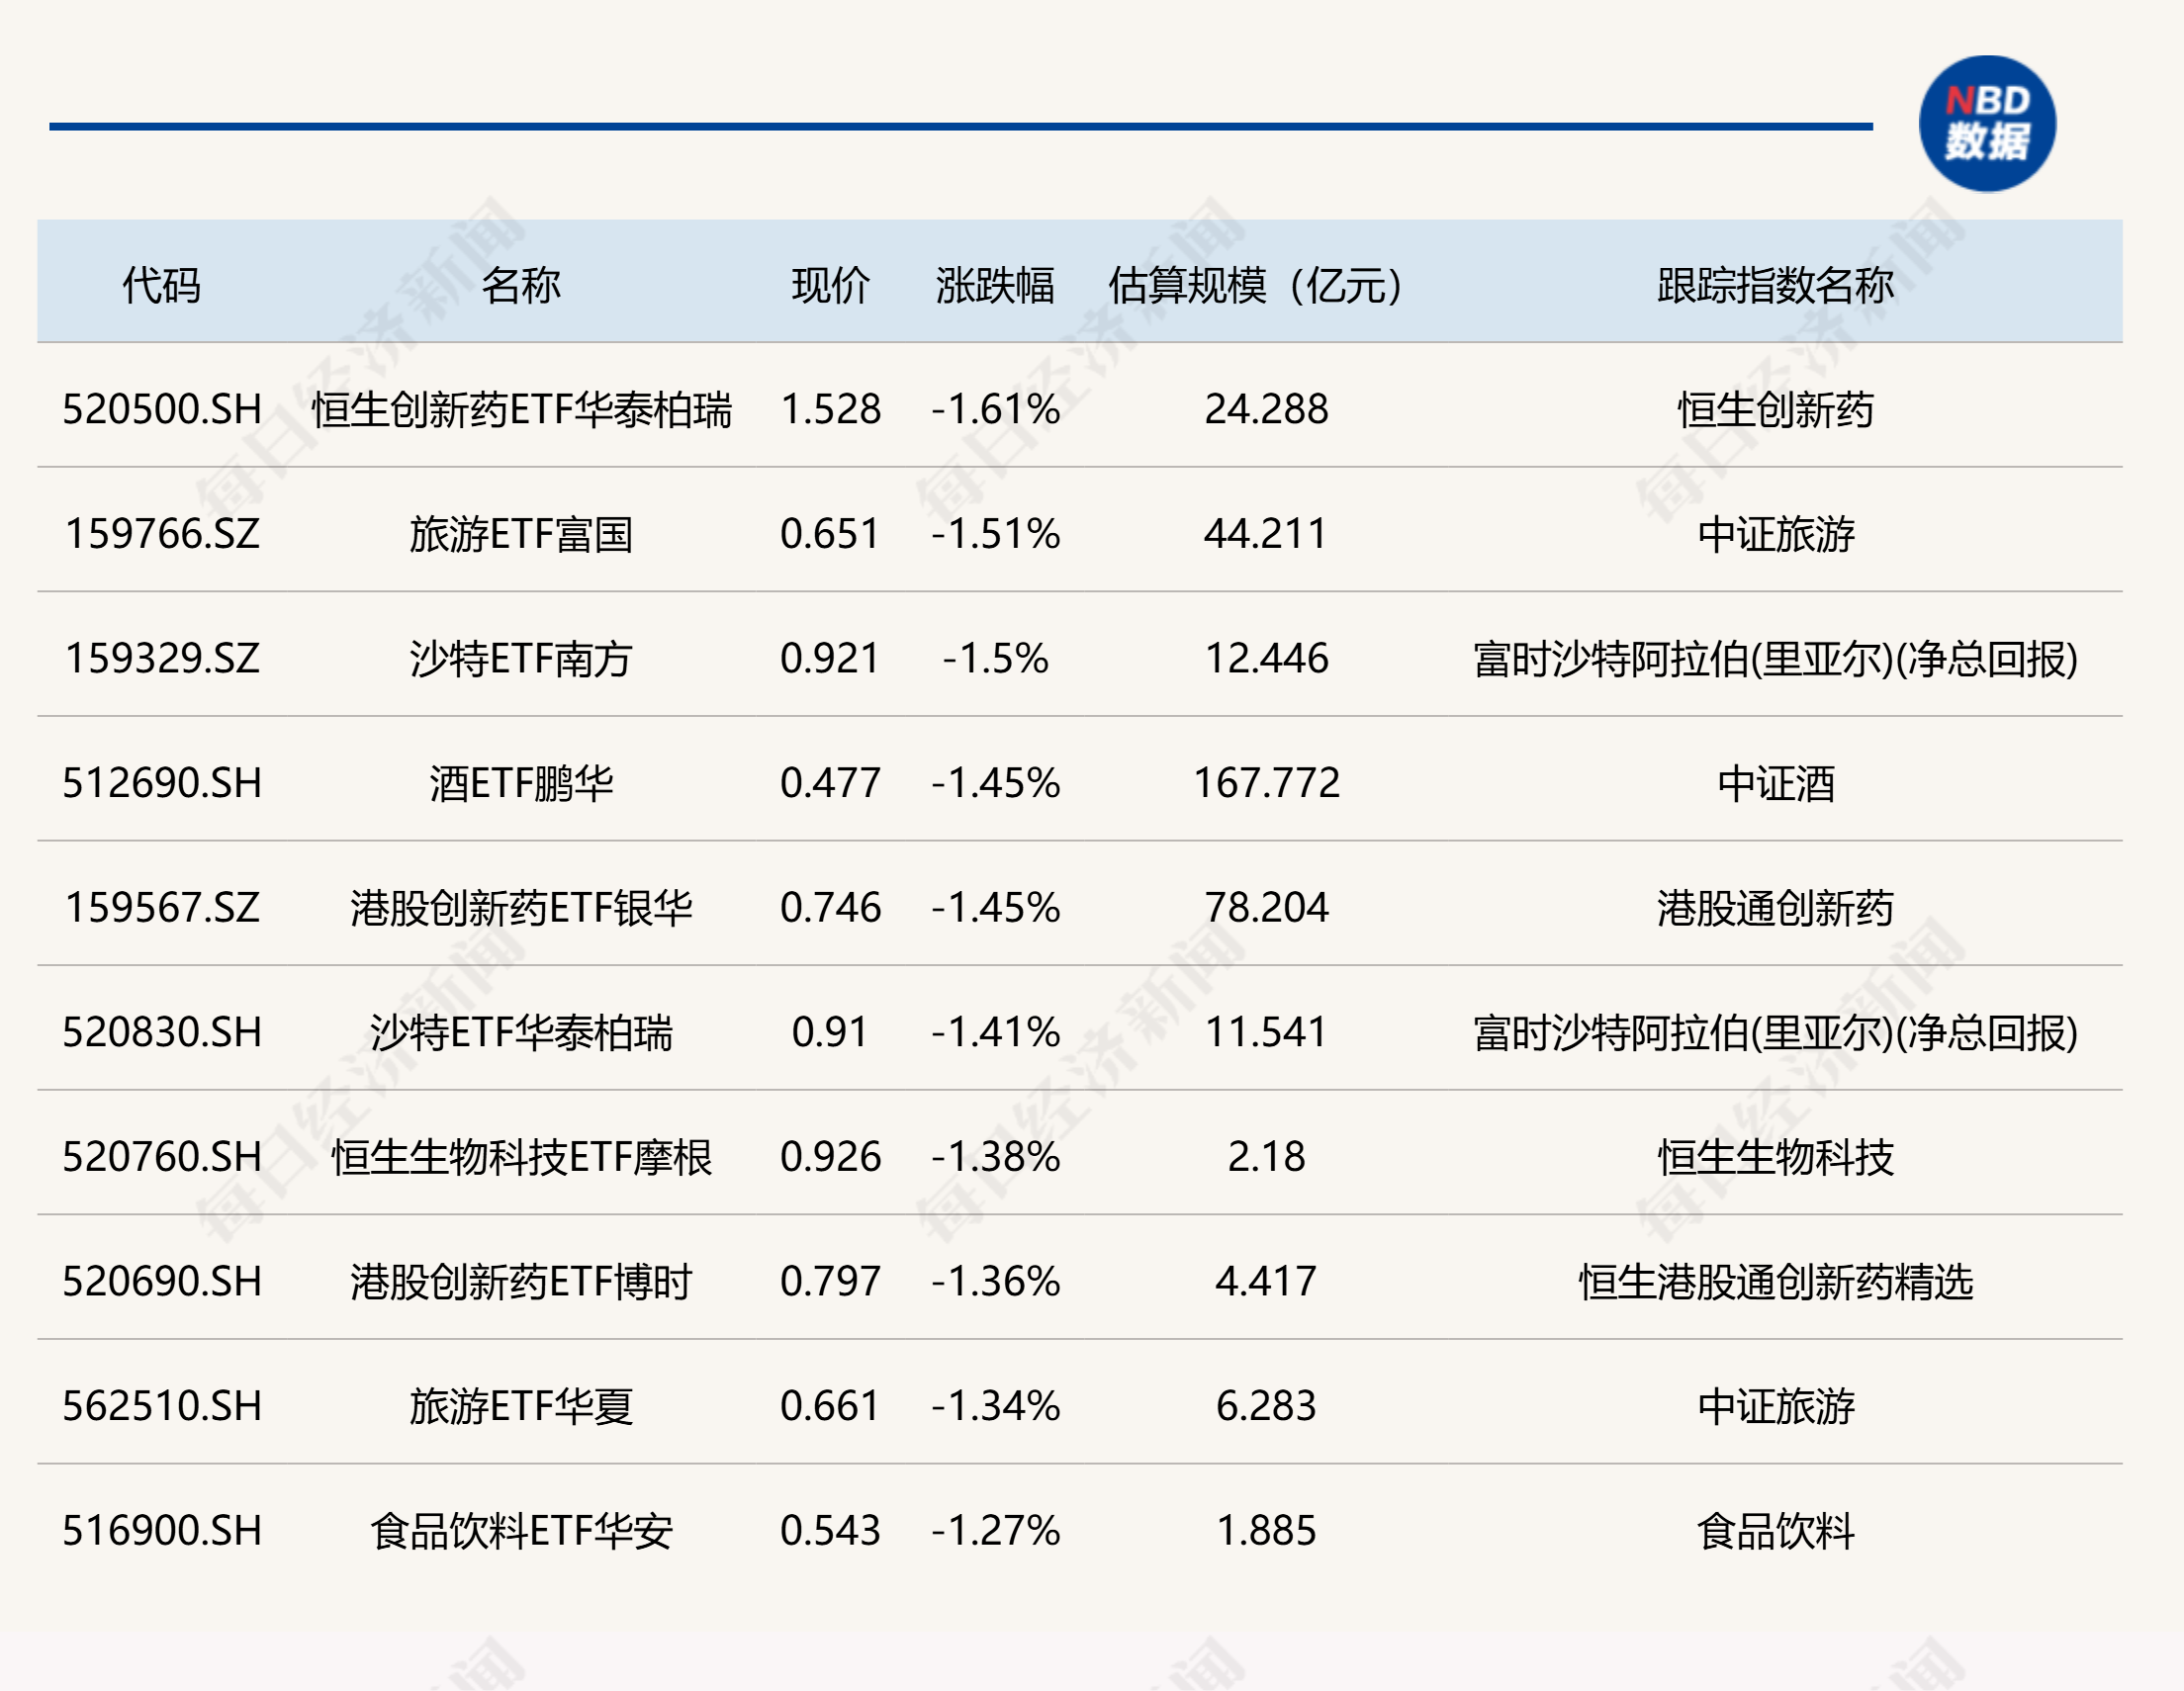Viewport: 2184px width, 1691px height.
Task: Click name 港股创新药ETF博时
Action: [521, 1281]
